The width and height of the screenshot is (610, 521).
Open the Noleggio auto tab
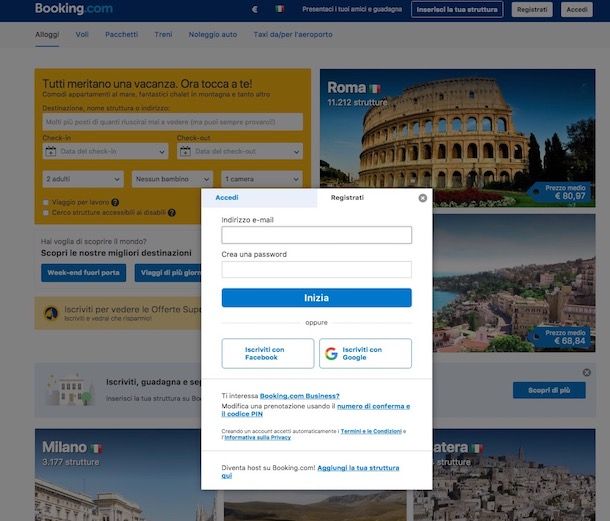click(213, 35)
